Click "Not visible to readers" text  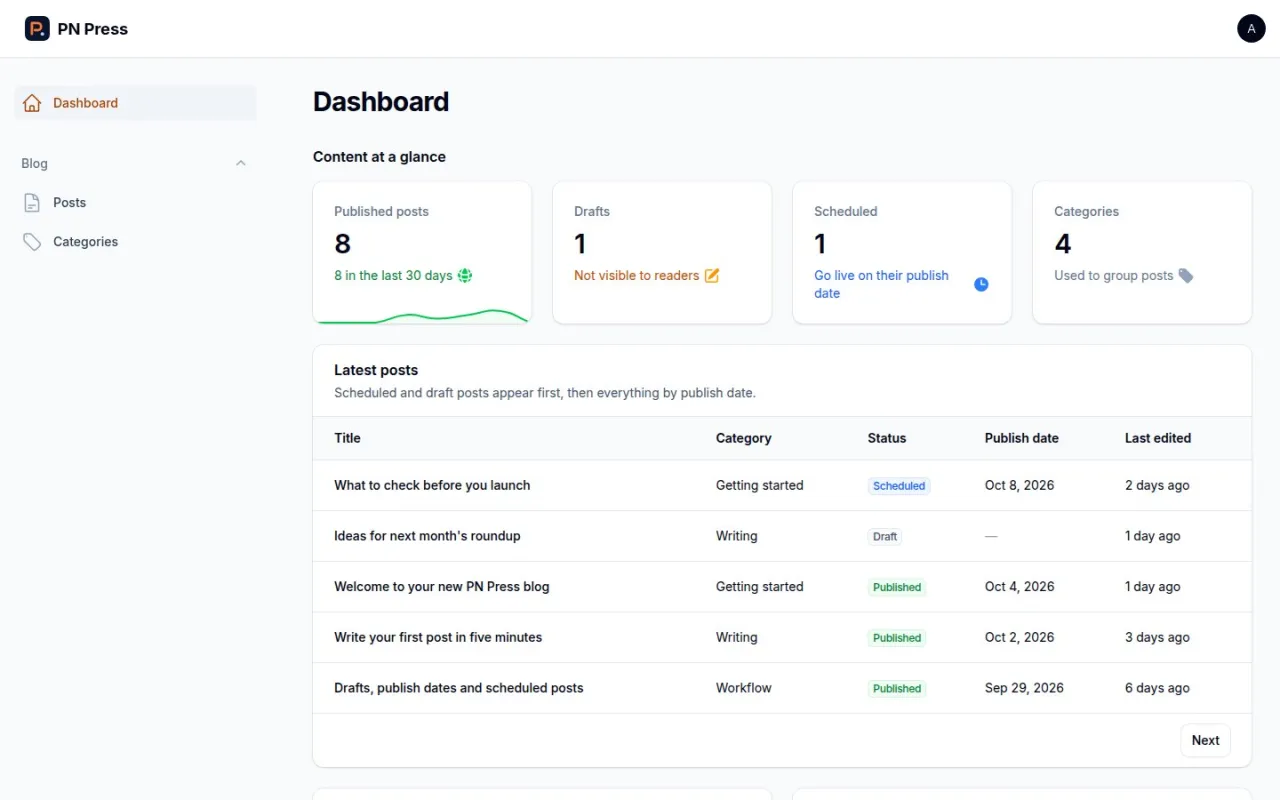[x=636, y=276]
